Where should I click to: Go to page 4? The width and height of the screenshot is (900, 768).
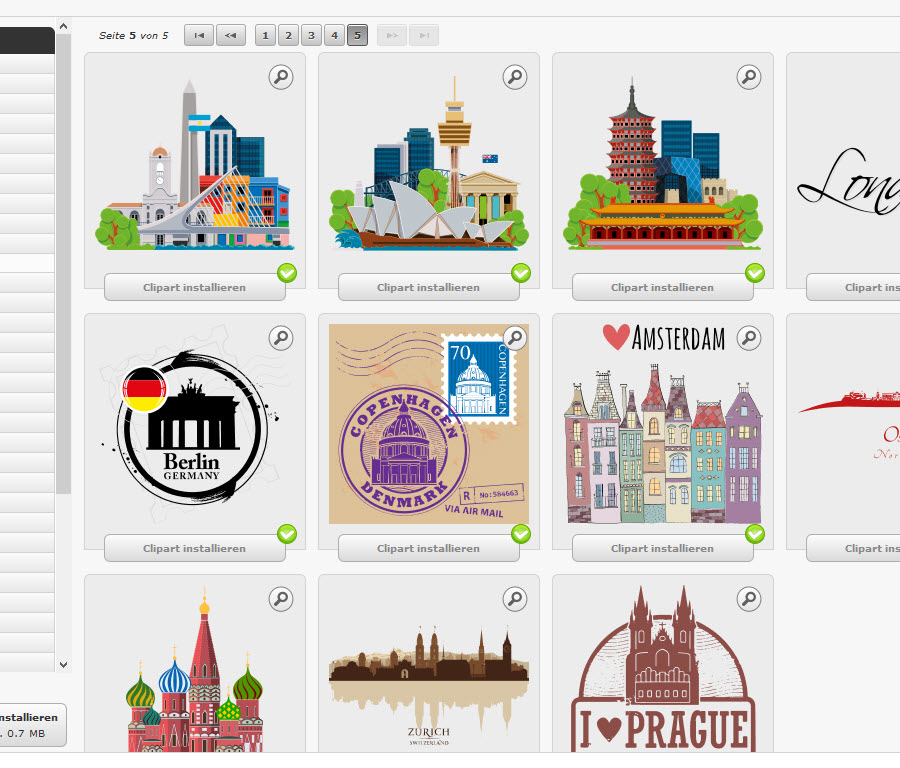(x=334, y=36)
